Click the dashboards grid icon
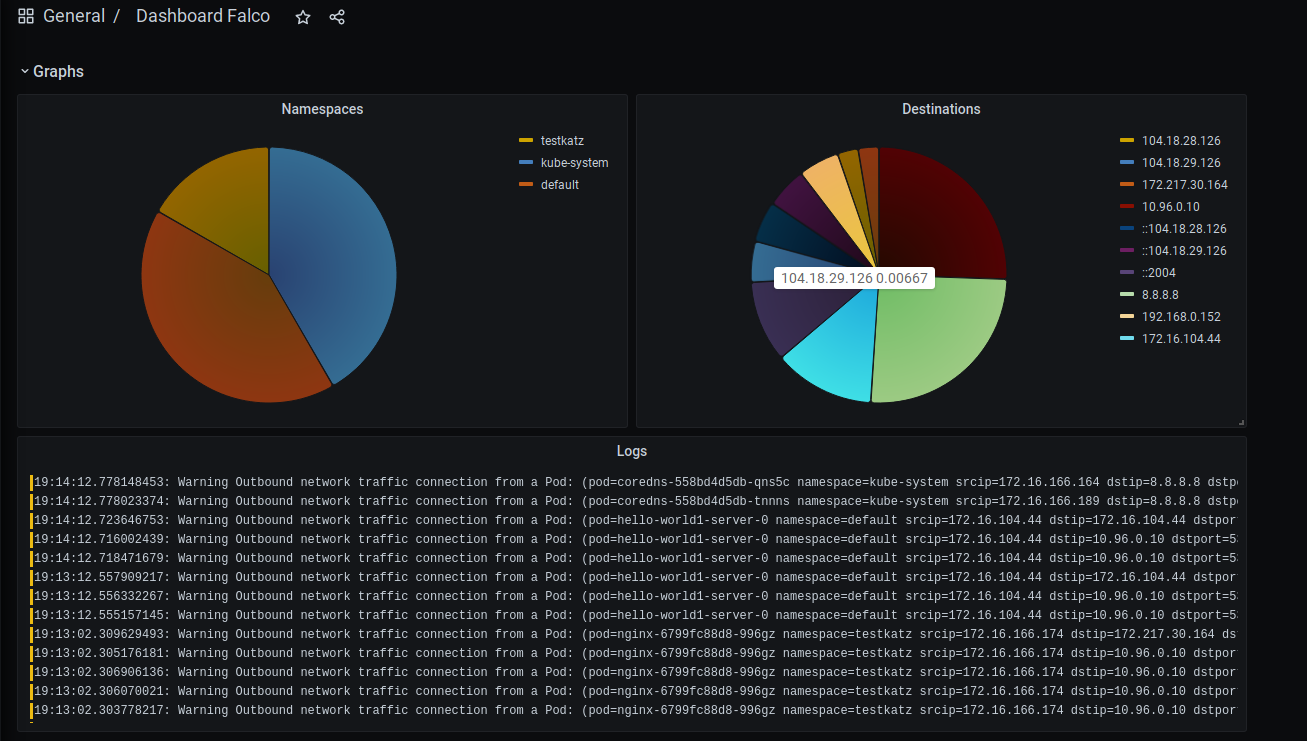 tap(26, 16)
